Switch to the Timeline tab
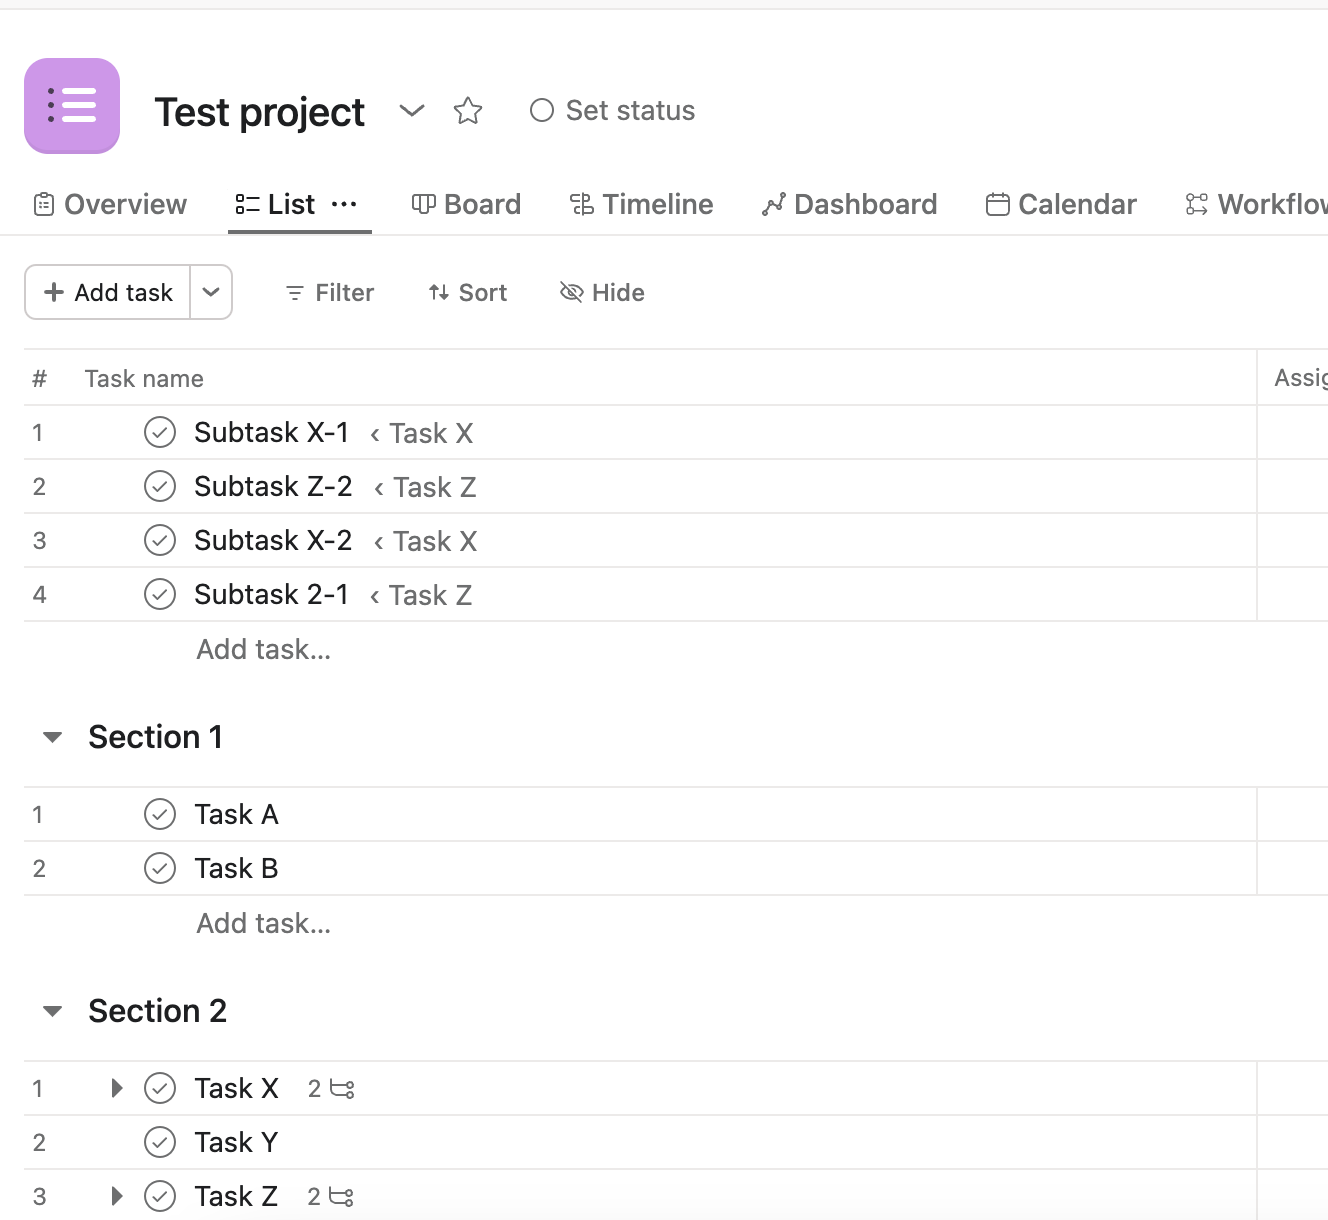Viewport: 1328px width, 1220px height. pyautogui.click(x=642, y=205)
